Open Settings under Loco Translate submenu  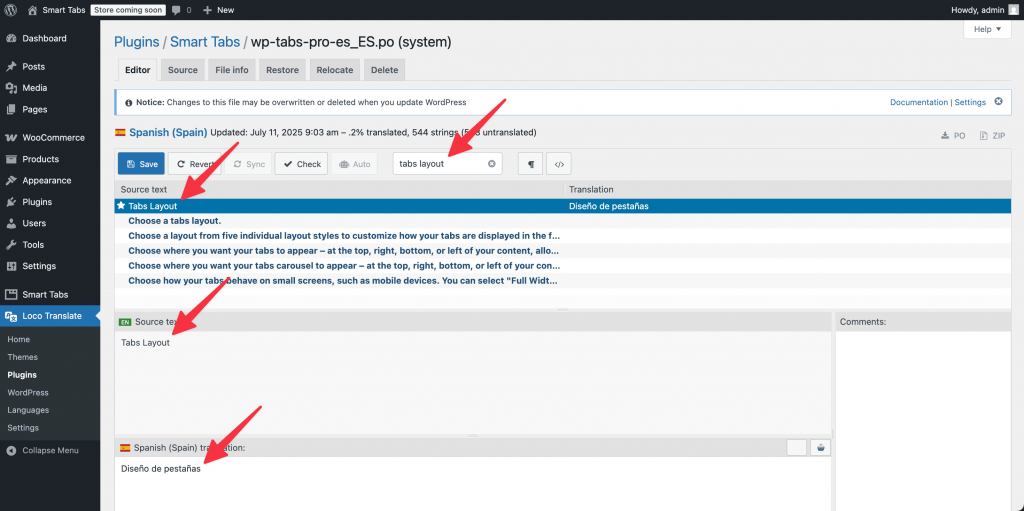pos(23,427)
